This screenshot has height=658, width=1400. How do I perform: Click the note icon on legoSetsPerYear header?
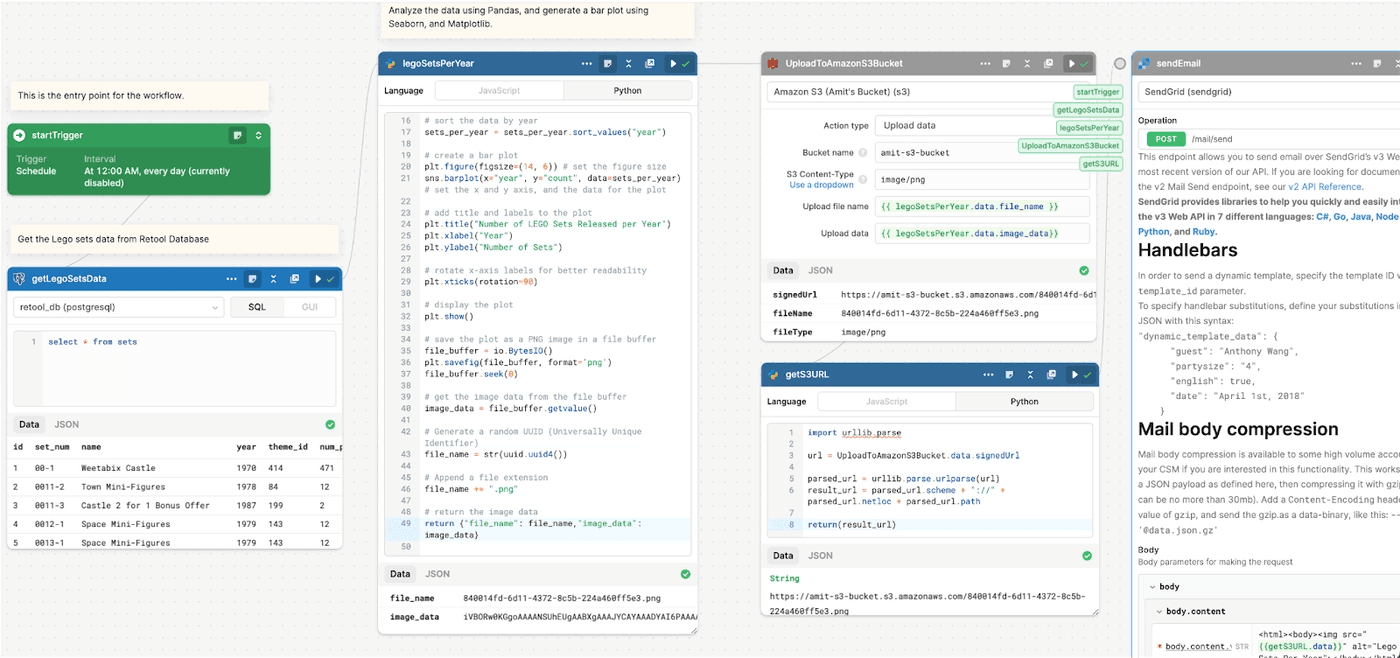tap(607, 64)
